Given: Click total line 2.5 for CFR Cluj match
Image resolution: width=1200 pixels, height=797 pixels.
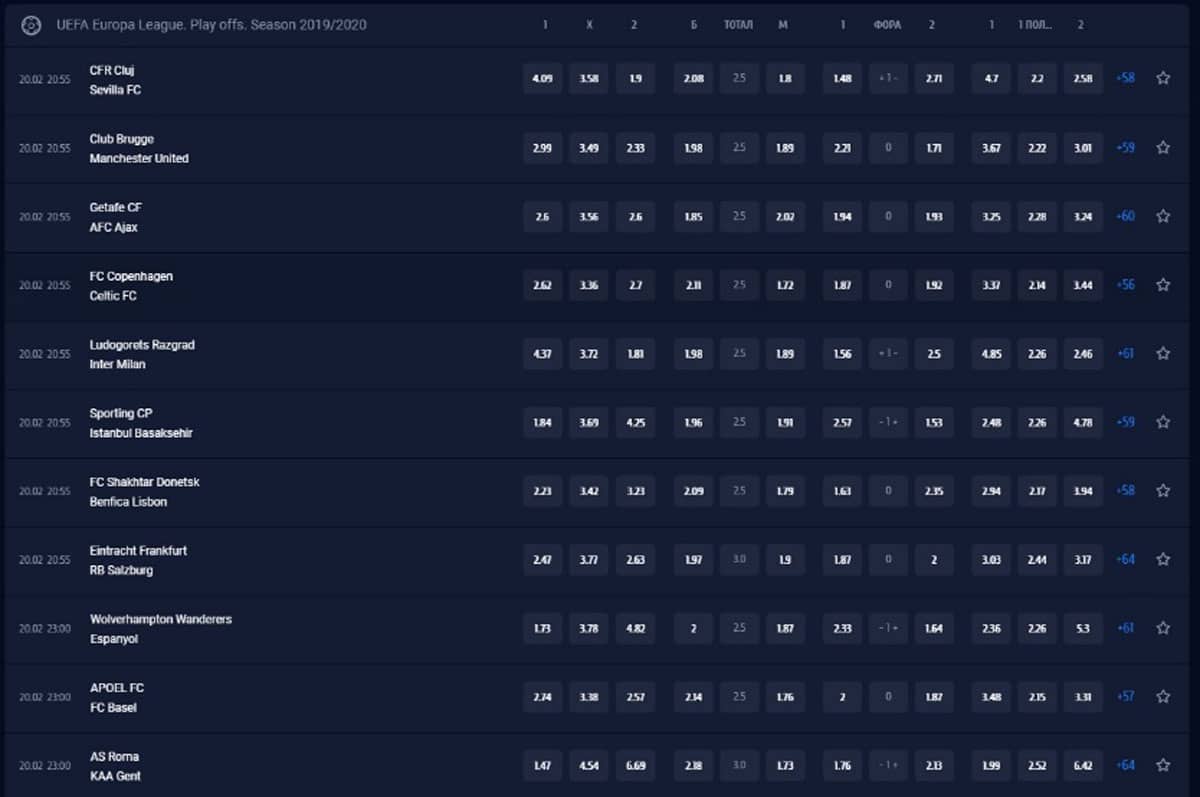Looking at the screenshot, I should 739,78.
